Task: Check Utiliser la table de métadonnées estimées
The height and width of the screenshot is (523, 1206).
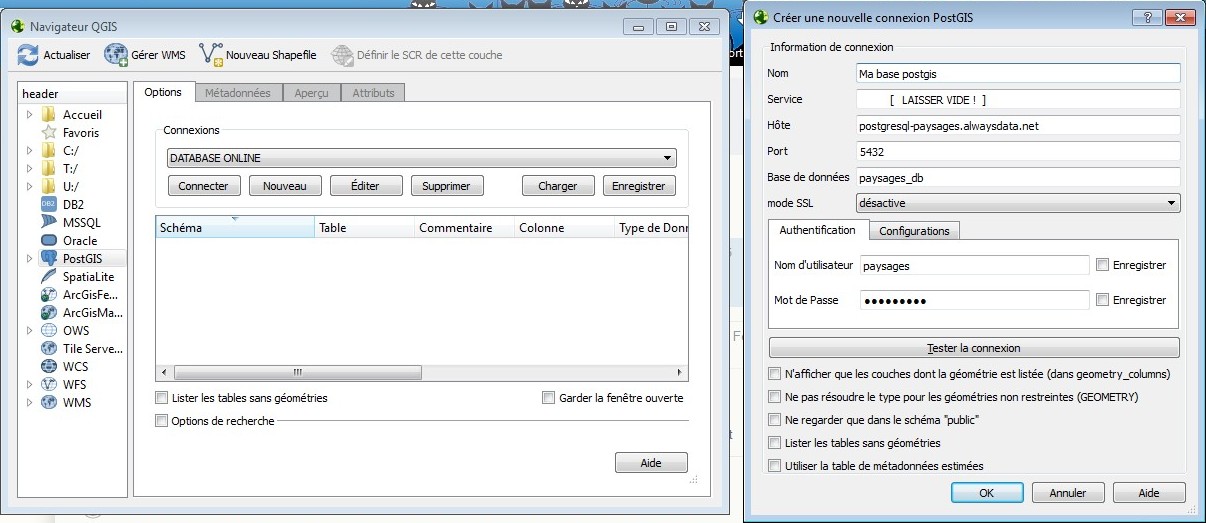Action: pyautogui.click(x=774, y=466)
